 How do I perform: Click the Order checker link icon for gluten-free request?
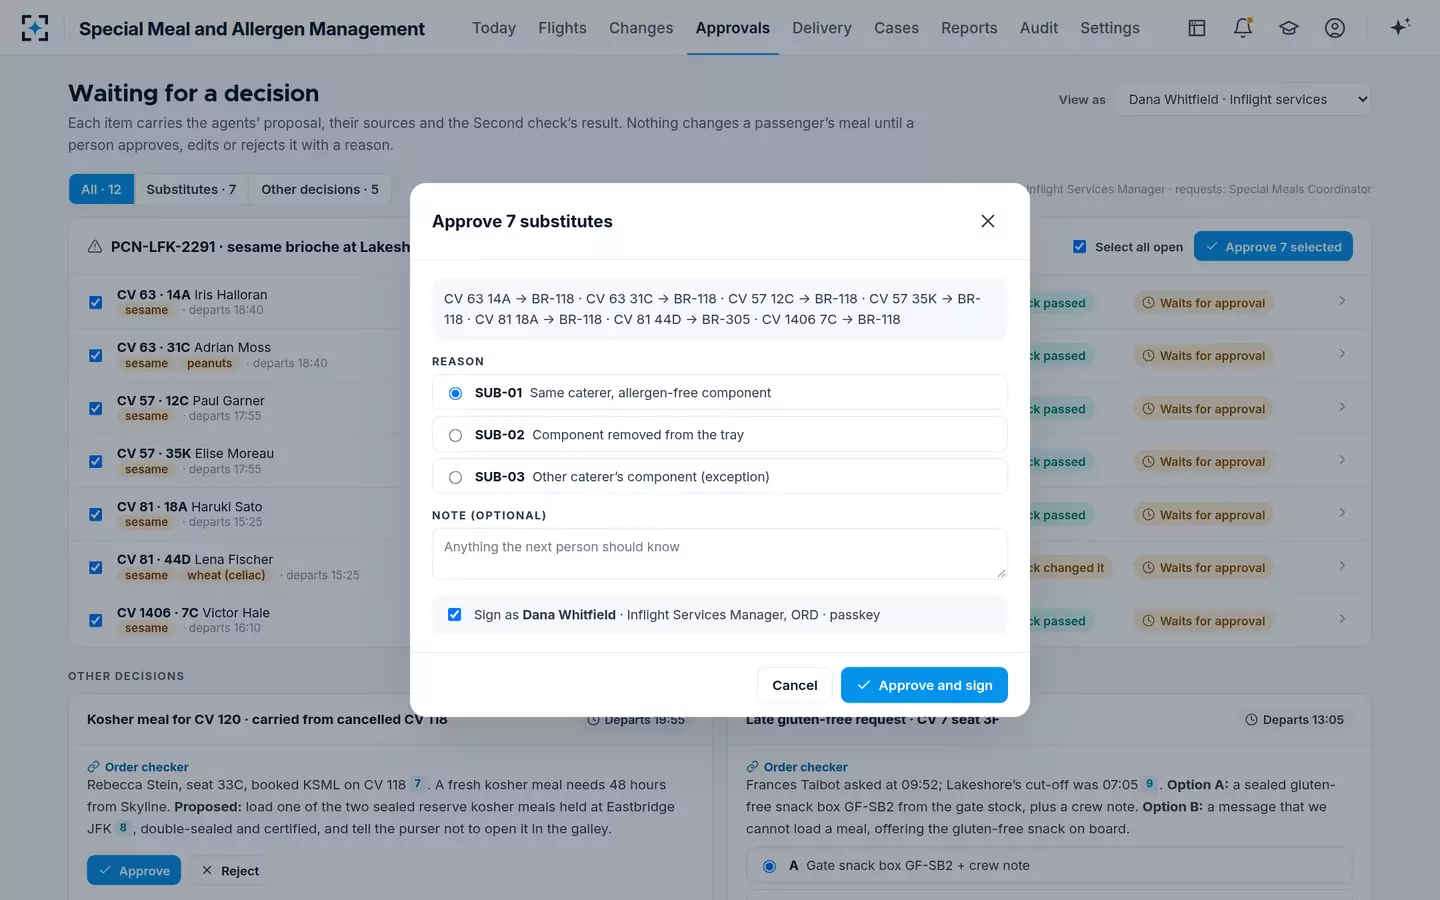coord(752,767)
